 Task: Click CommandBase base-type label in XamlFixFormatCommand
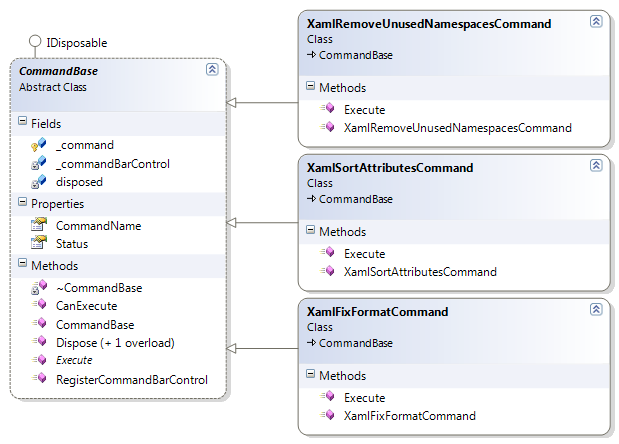356,343
